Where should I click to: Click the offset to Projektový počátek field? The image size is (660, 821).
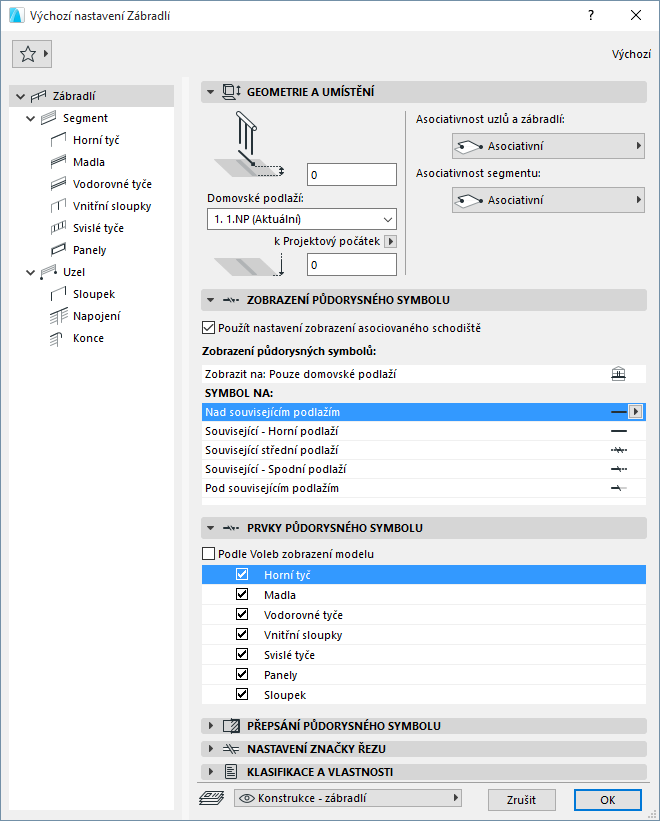point(352,265)
